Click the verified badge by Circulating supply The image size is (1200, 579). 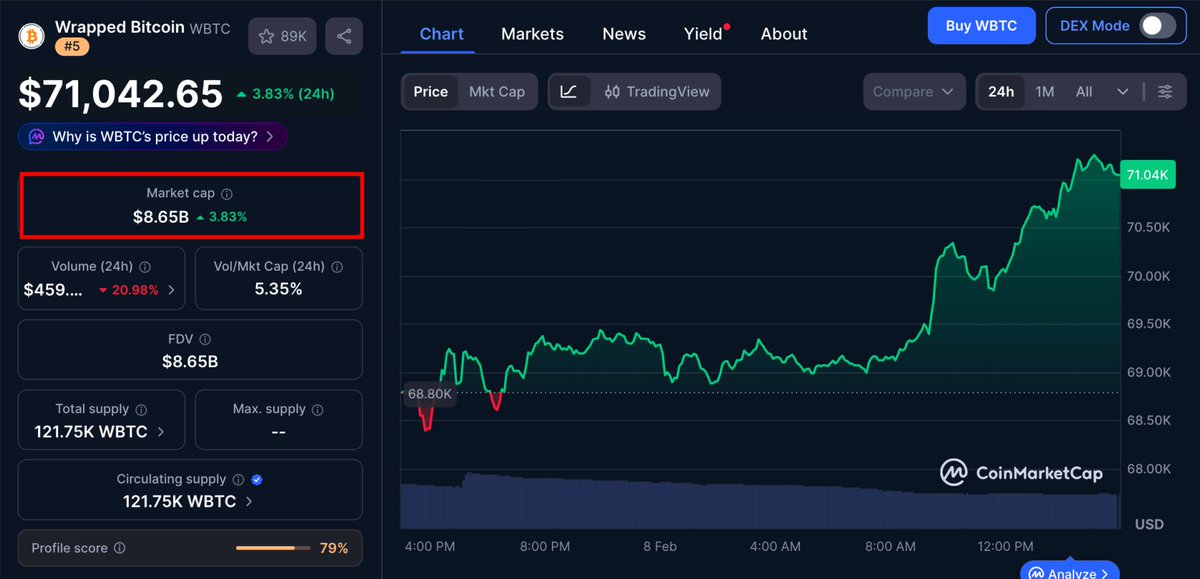257,480
